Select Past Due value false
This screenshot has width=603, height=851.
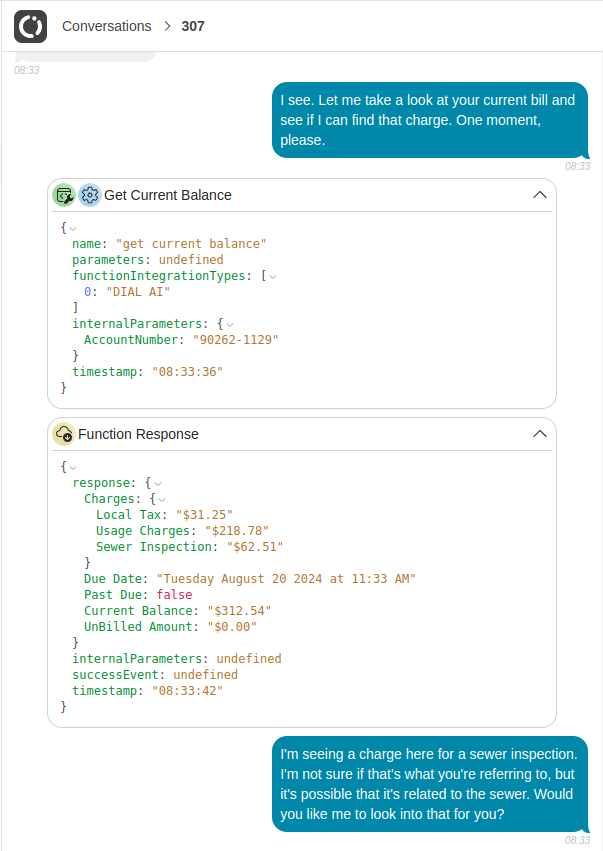point(174,594)
